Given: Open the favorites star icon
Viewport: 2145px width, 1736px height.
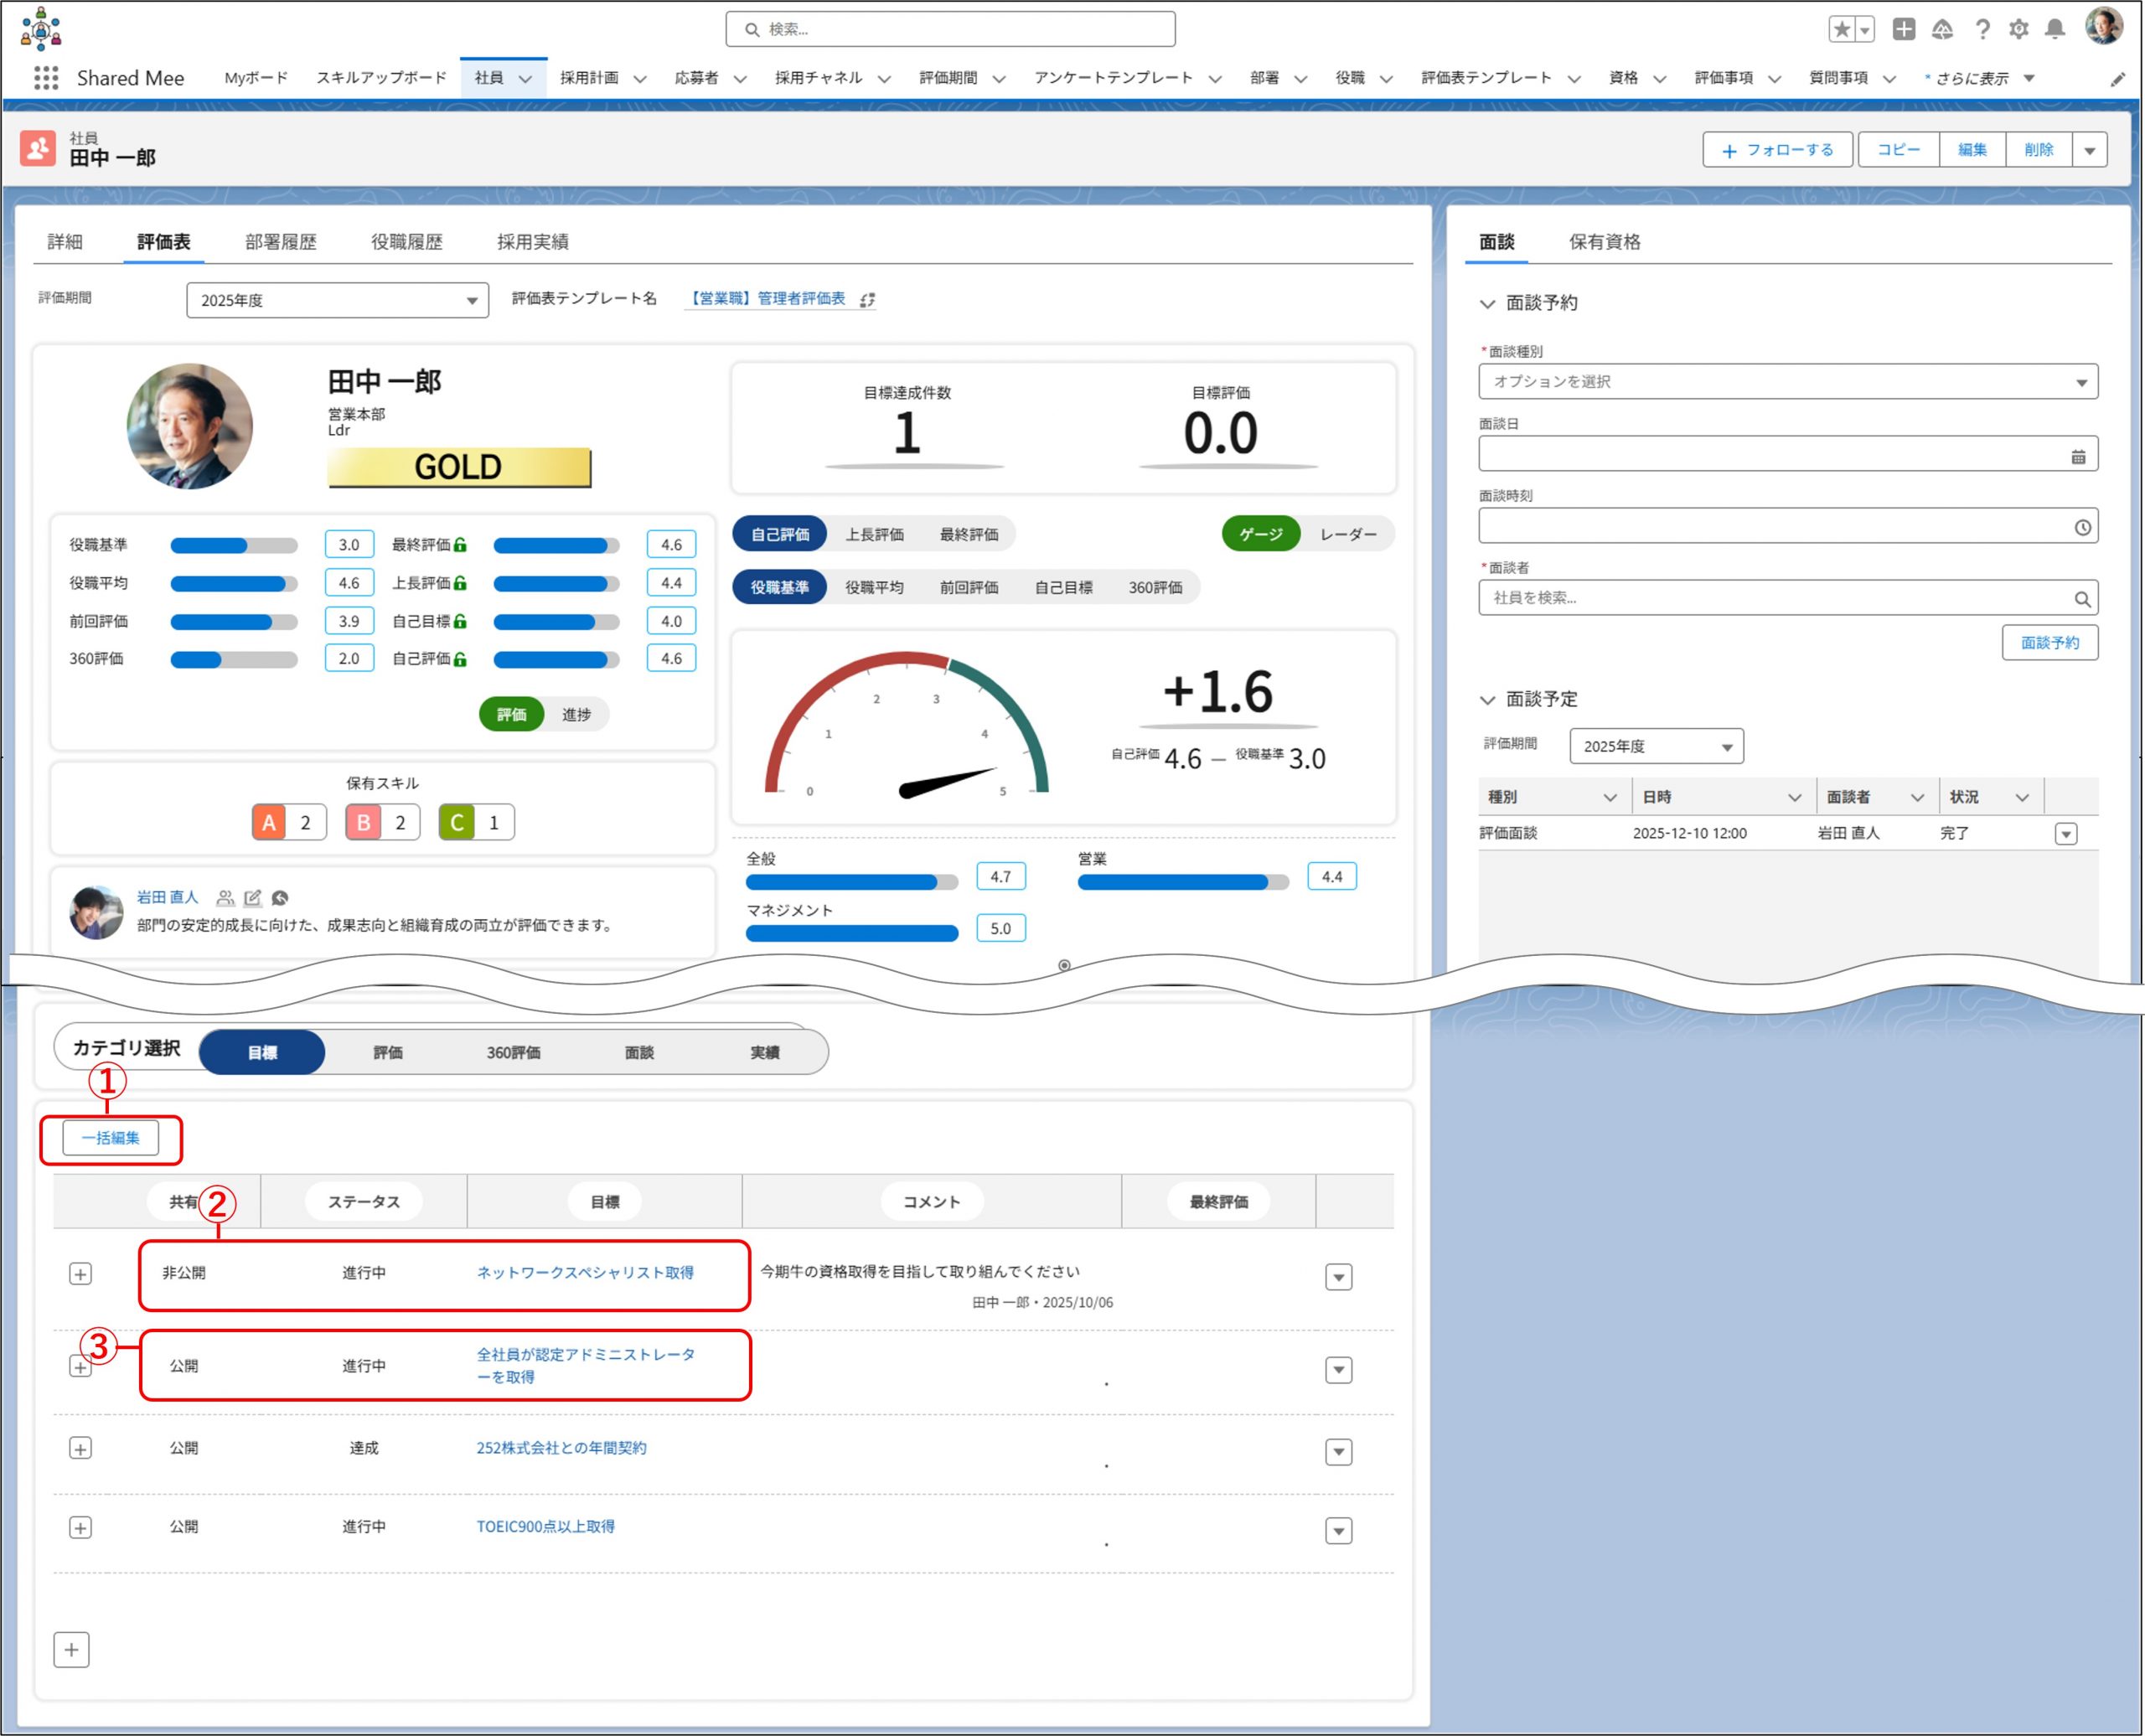Looking at the screenshot, I should (1841, 29).
